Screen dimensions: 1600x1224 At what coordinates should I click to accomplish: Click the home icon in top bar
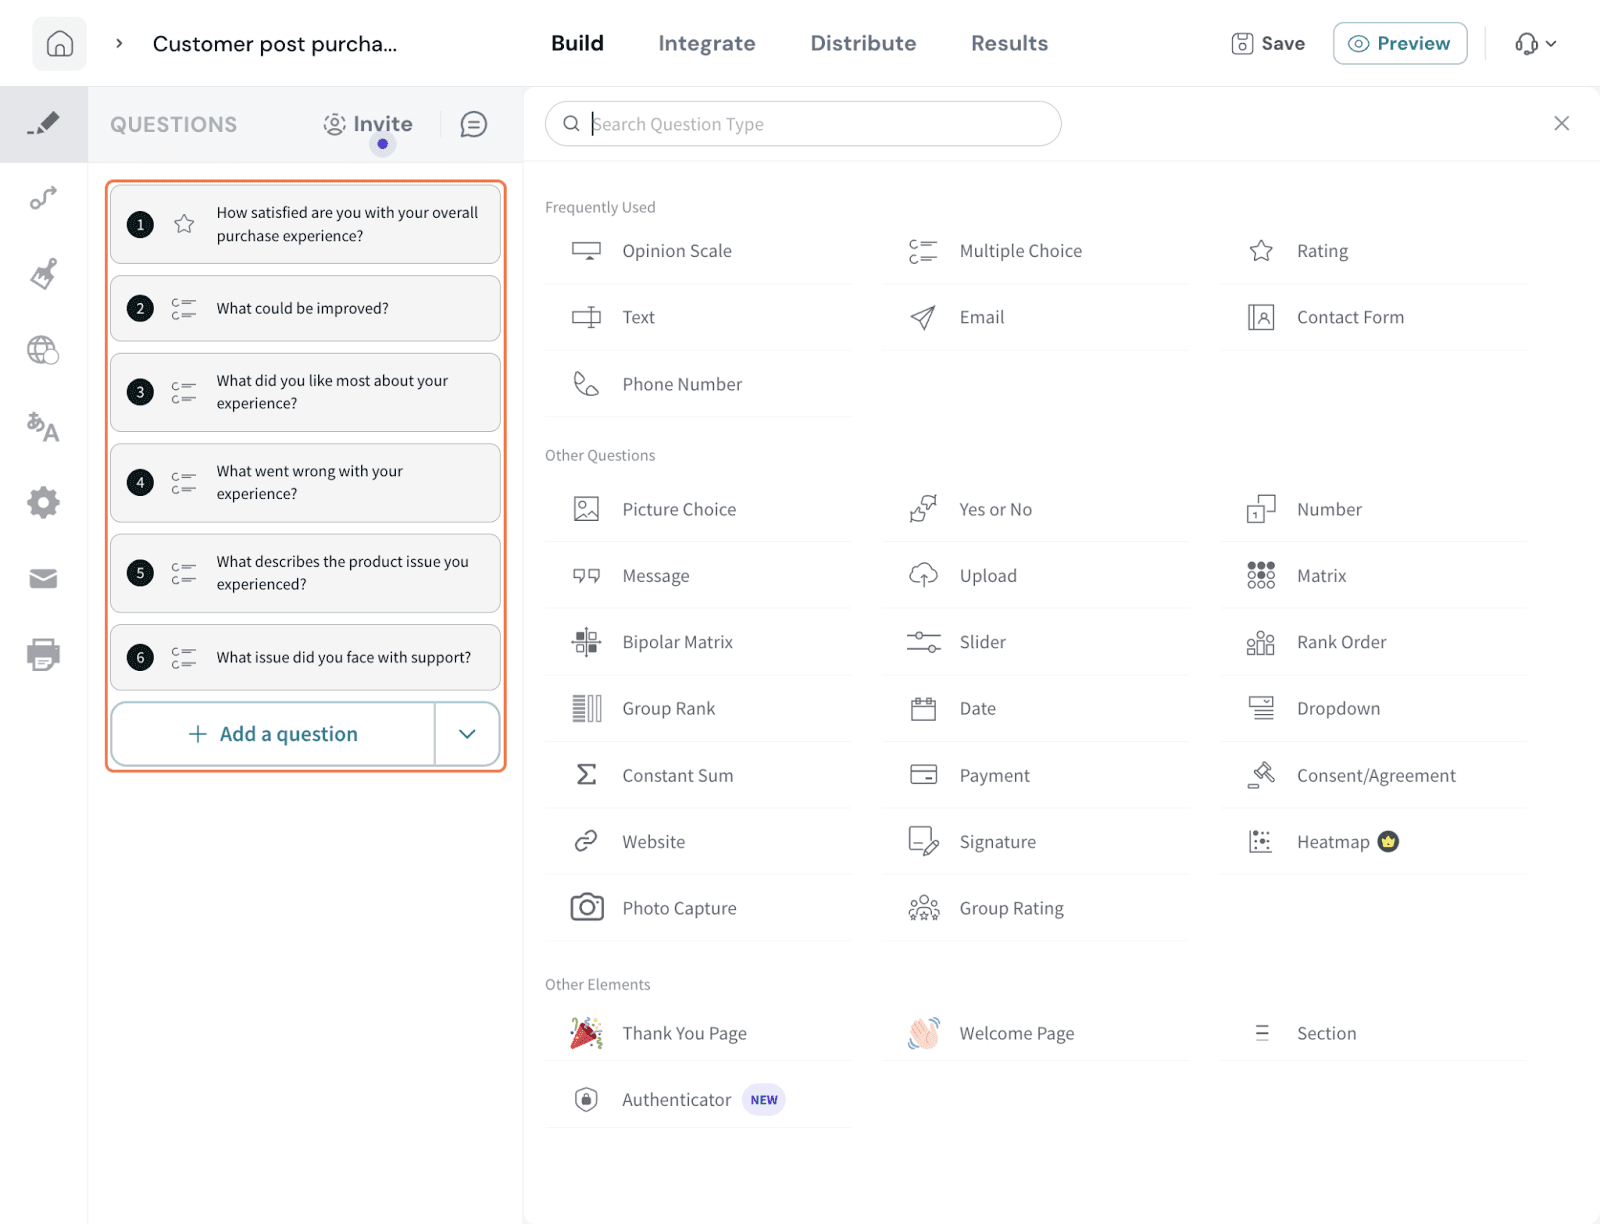(x=60, y=44)
